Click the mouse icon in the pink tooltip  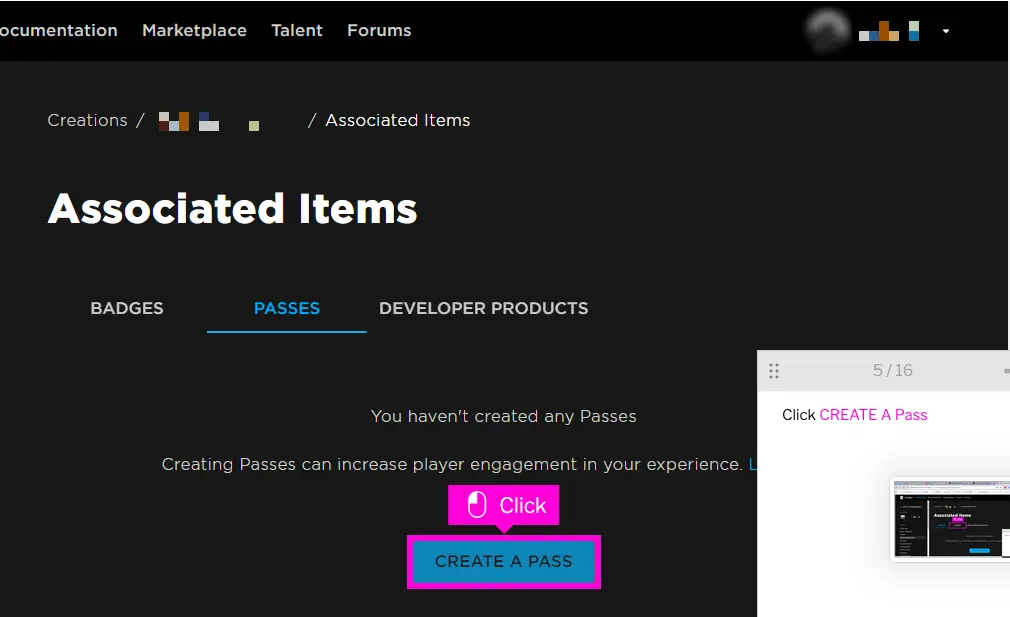click(x=477, y=505)
